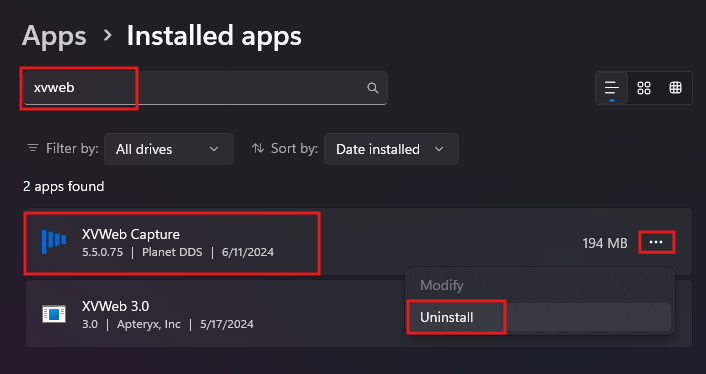Click the filter lines icon beside Filter by
The image size is (706, 374).
tap(33, 148)
